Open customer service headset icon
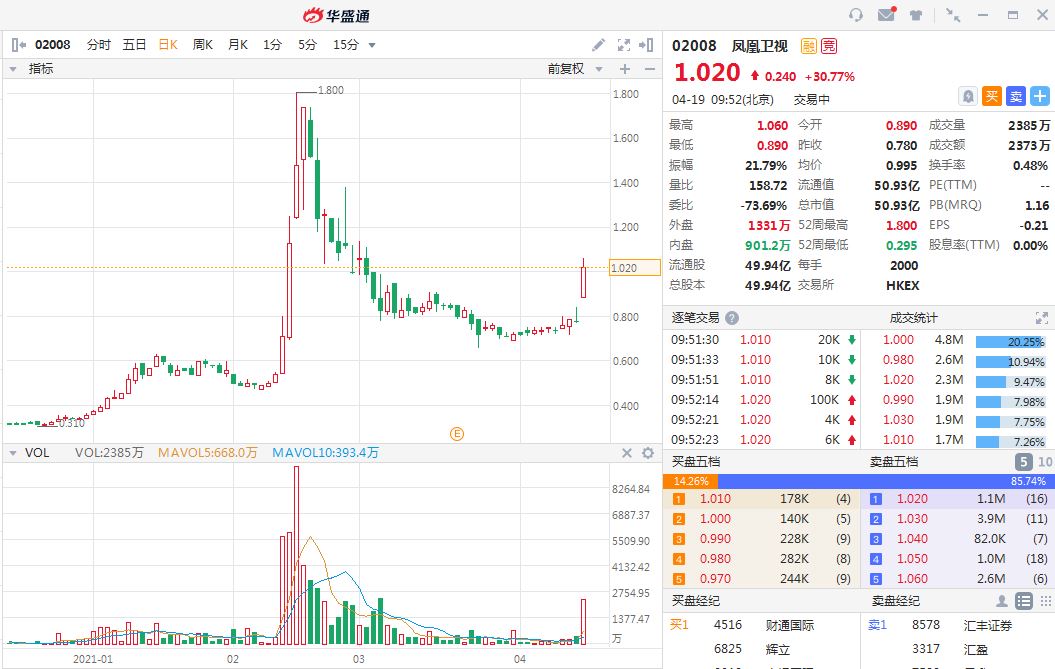Image resolution: width=1055 pixels, height=669 pixels. coord(856,15)
